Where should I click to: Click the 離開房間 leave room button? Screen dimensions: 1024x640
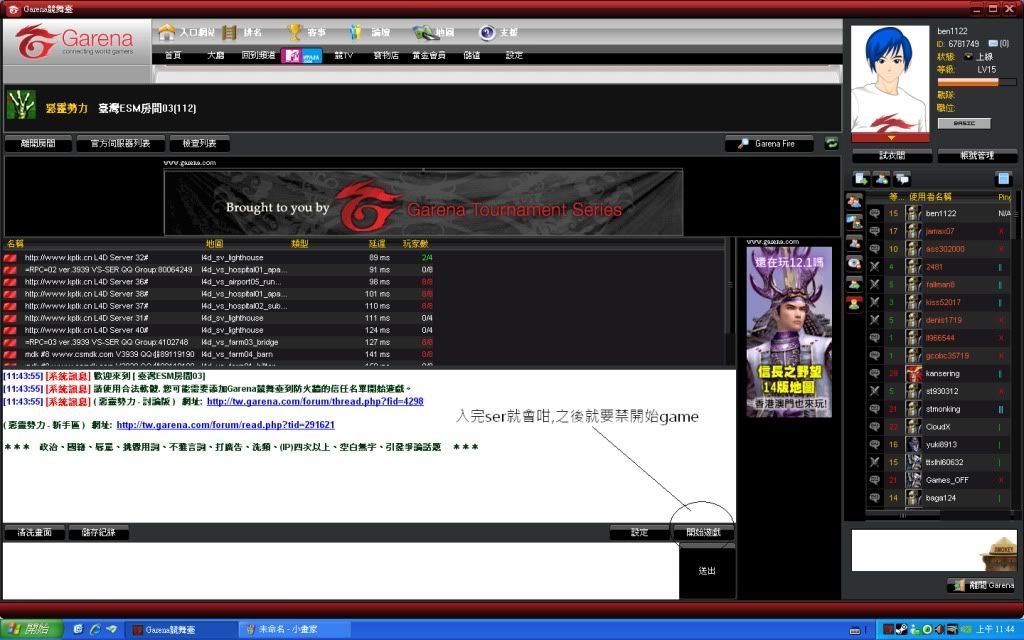pyautogui.click(x=38, y=144)
